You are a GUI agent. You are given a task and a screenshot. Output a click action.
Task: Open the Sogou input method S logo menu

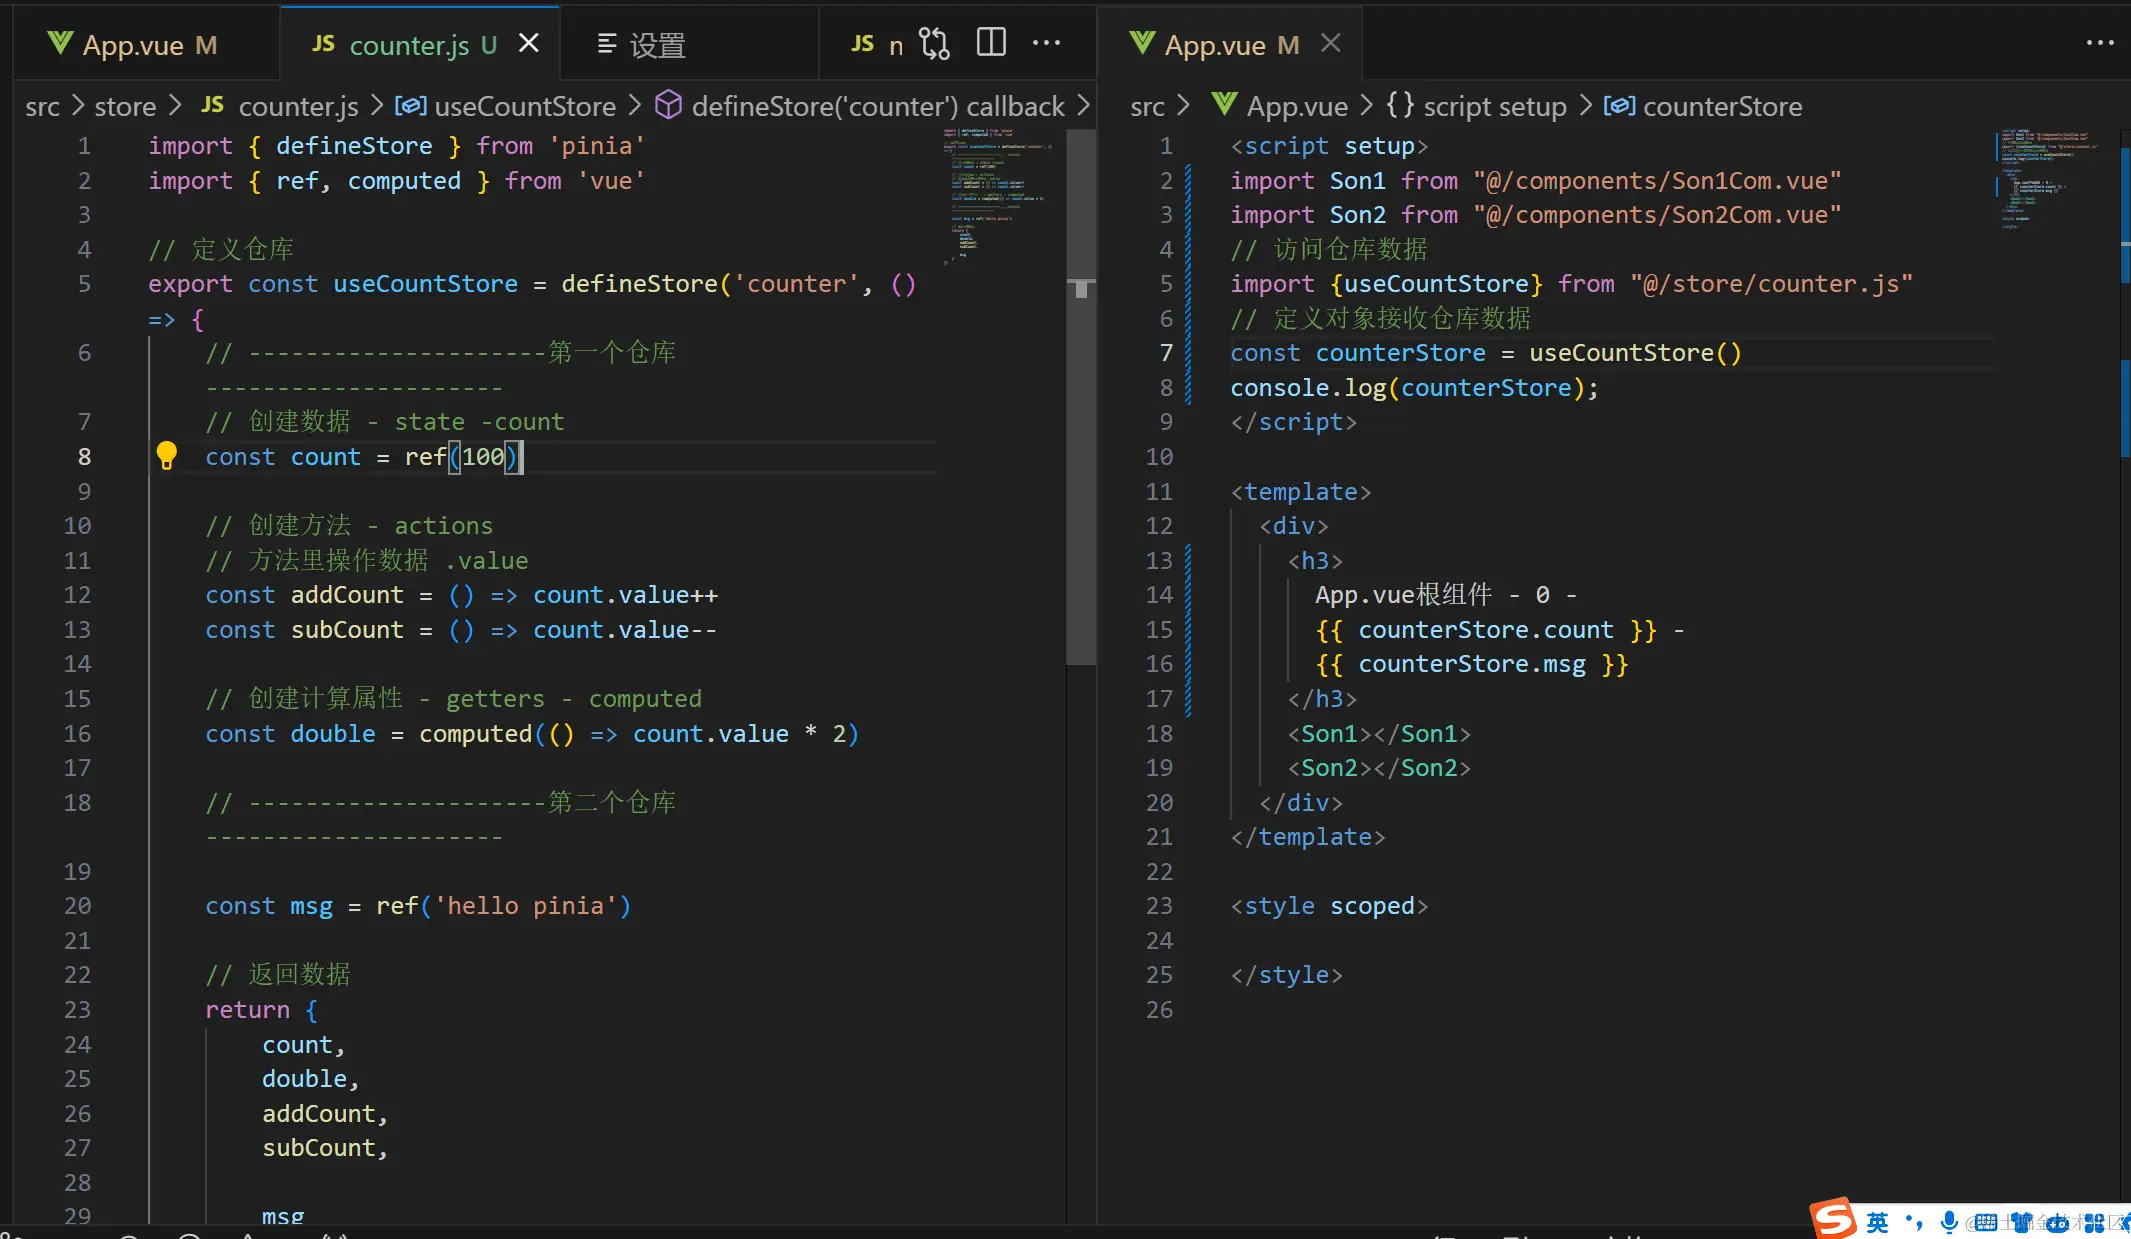coord(1833,1218)
